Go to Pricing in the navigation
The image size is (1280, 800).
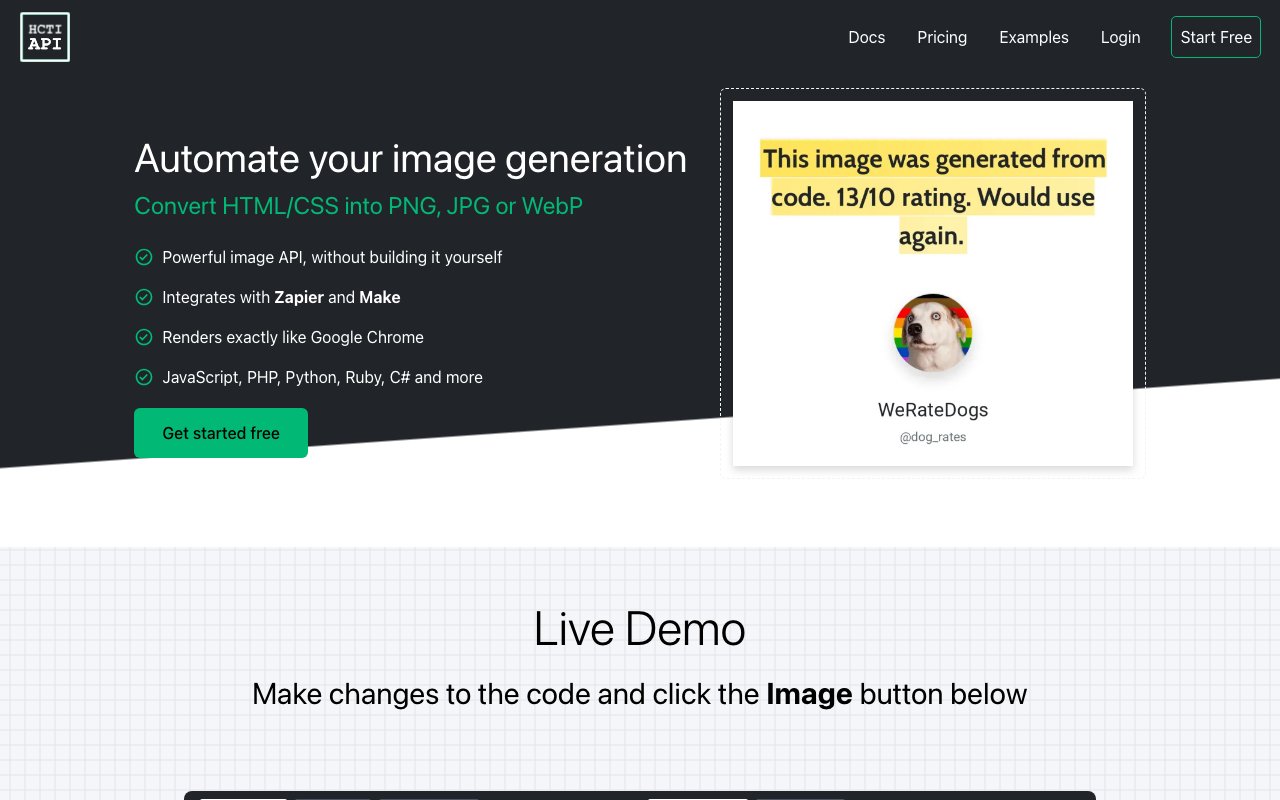click(942, 37)
